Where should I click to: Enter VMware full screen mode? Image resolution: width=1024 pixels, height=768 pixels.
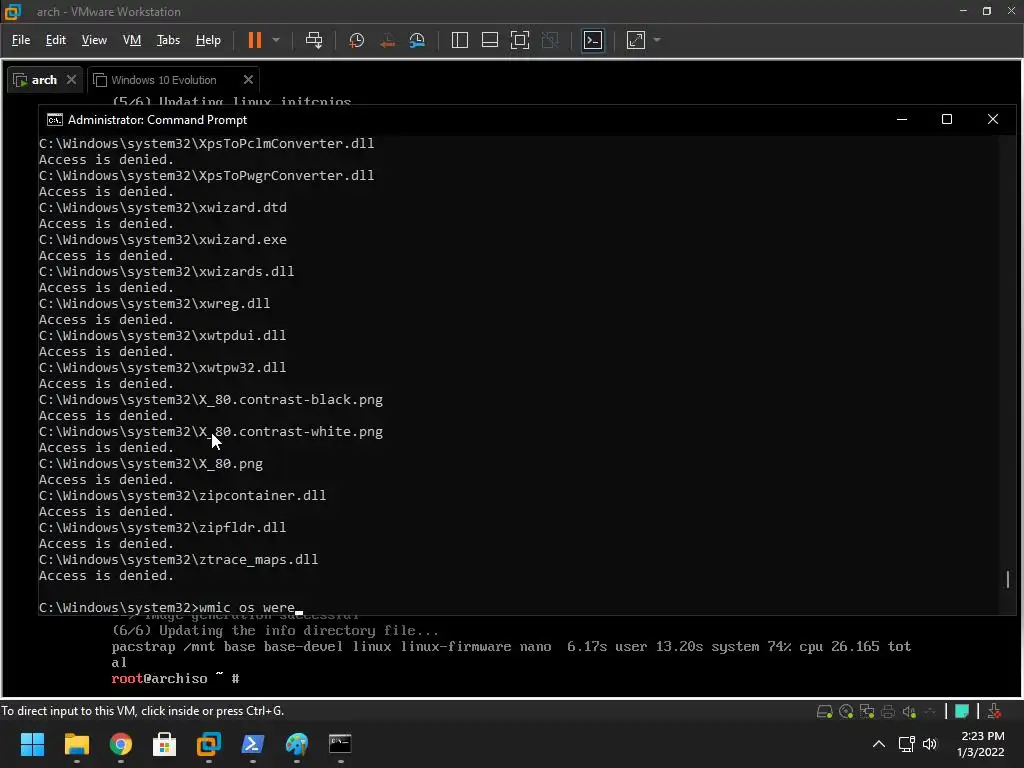[x=520, y=40]
